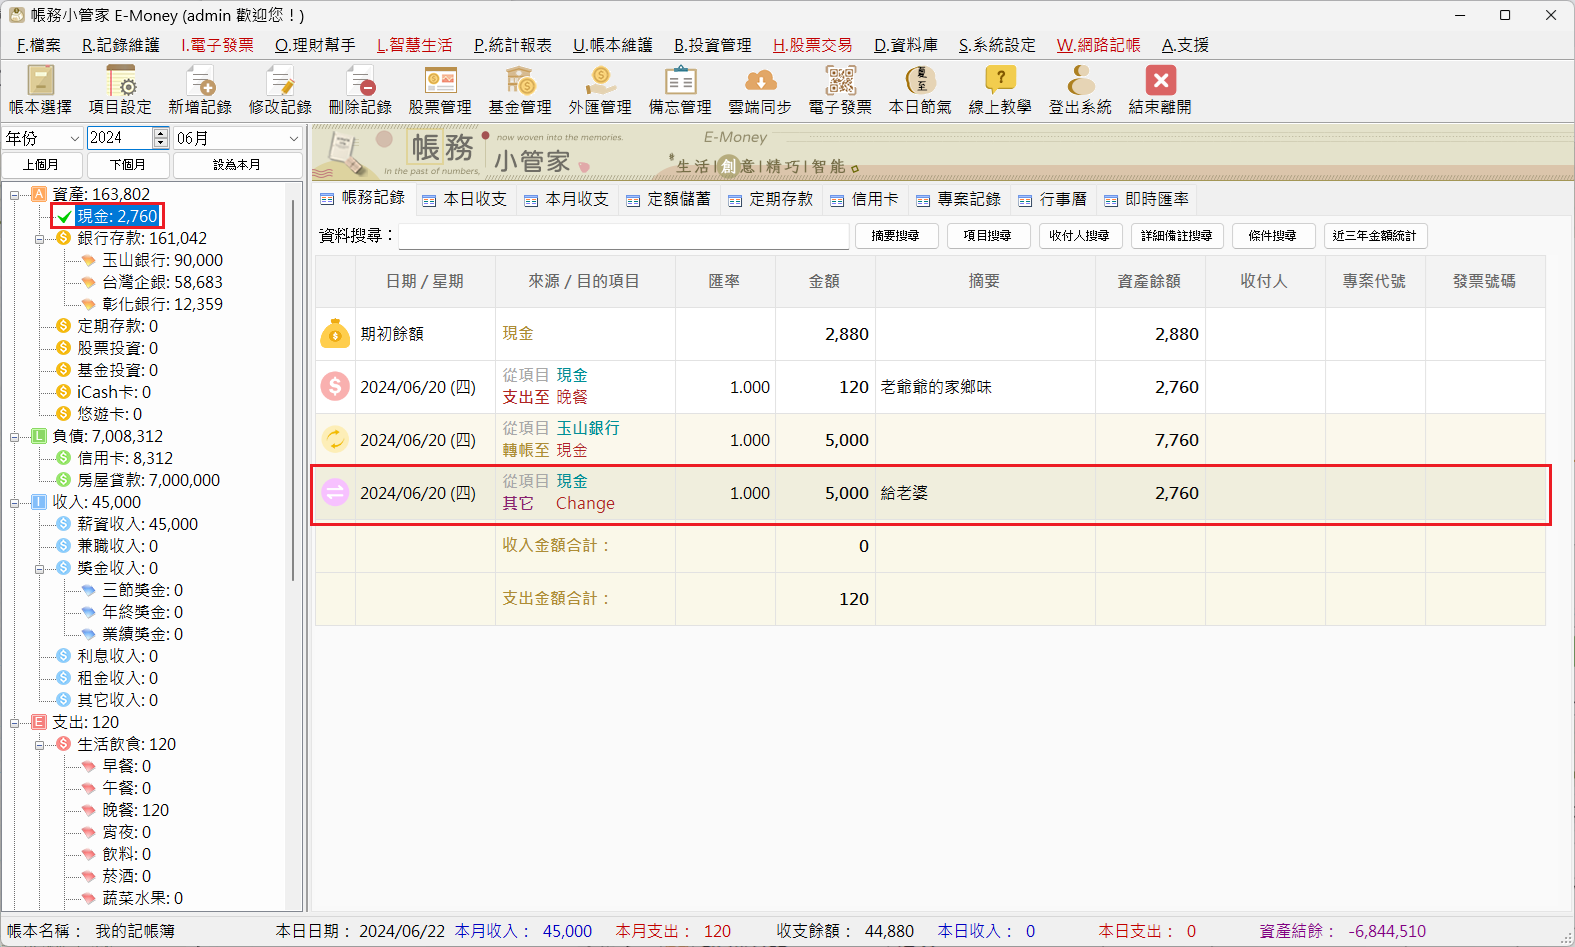Start 雲端同步 cloud sync

[x=760, y=89]
